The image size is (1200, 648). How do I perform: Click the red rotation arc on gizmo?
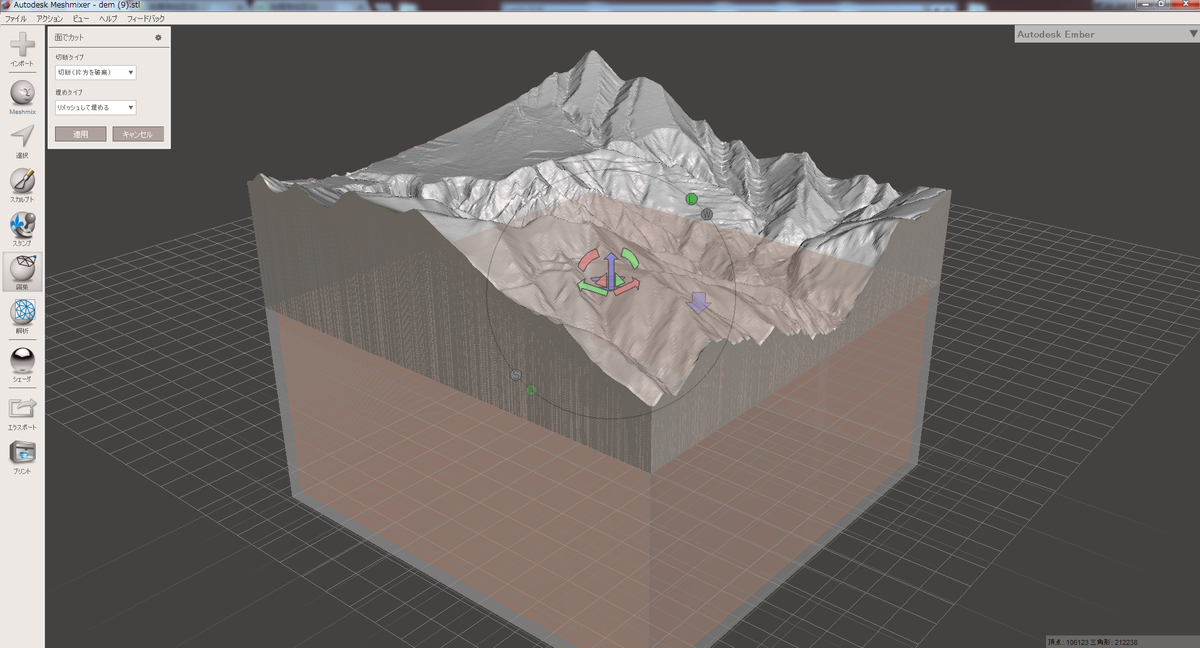click(588, 260)
